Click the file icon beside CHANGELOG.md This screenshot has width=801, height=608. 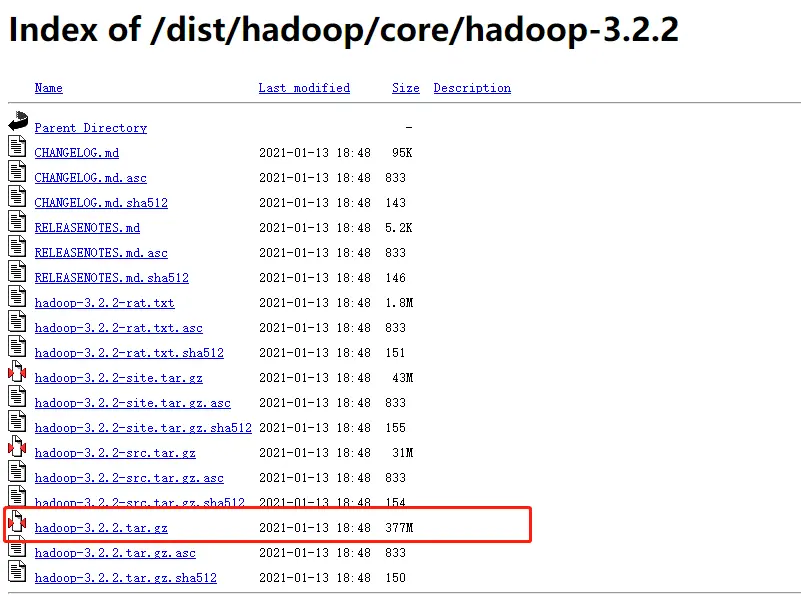(x=16, y=147)
